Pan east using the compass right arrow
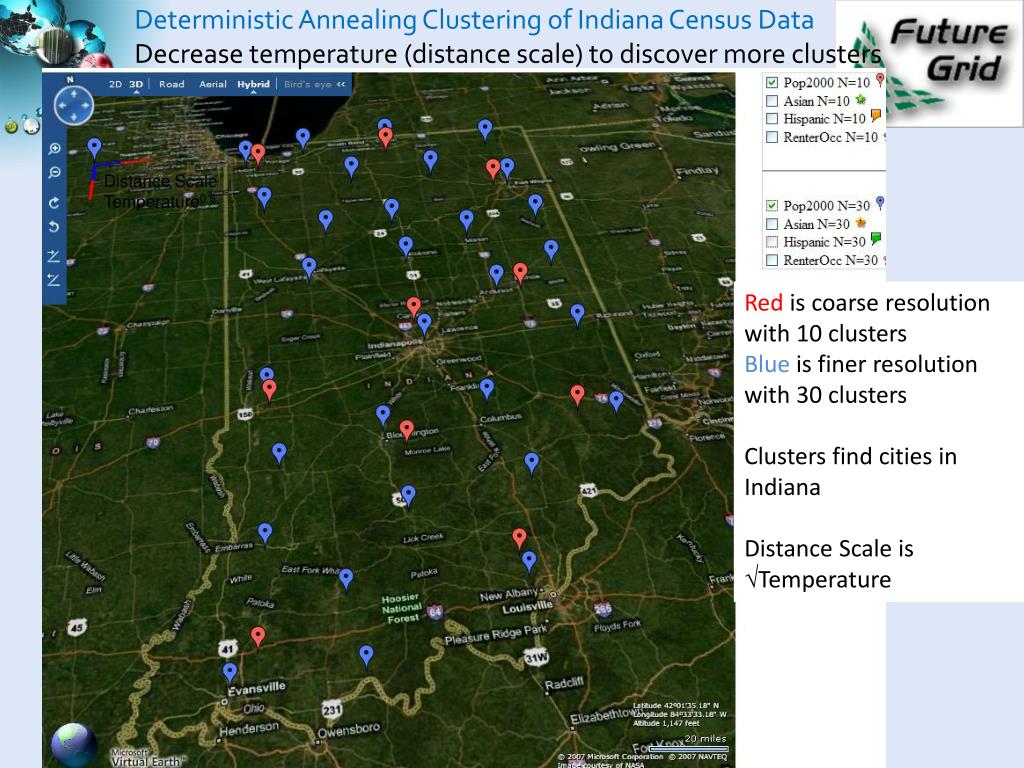The height and width of the screenshot is (768, 1024). click(x=86, y=106)
